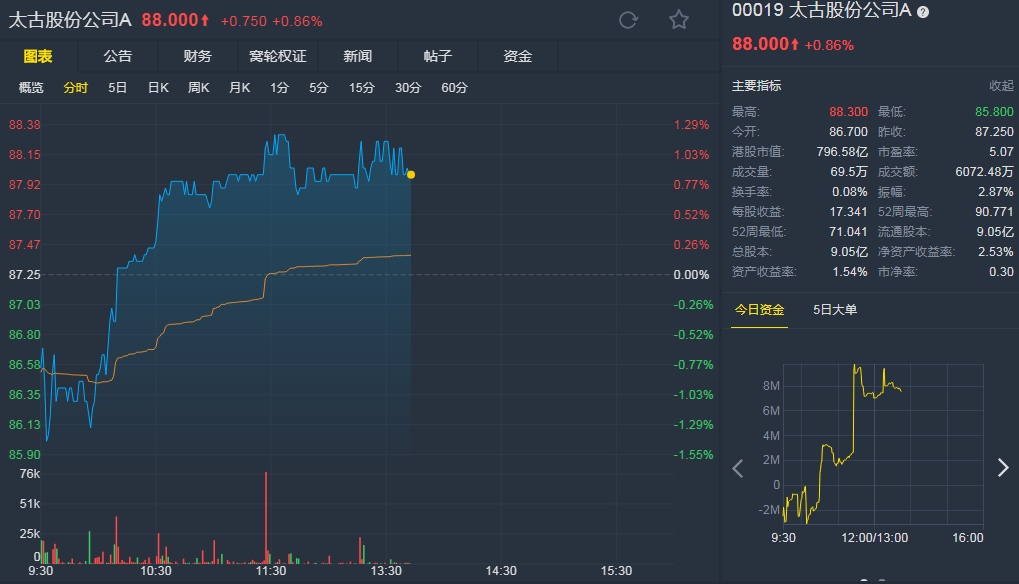Advance to the next capital flow chart

tap(1003, 468)
